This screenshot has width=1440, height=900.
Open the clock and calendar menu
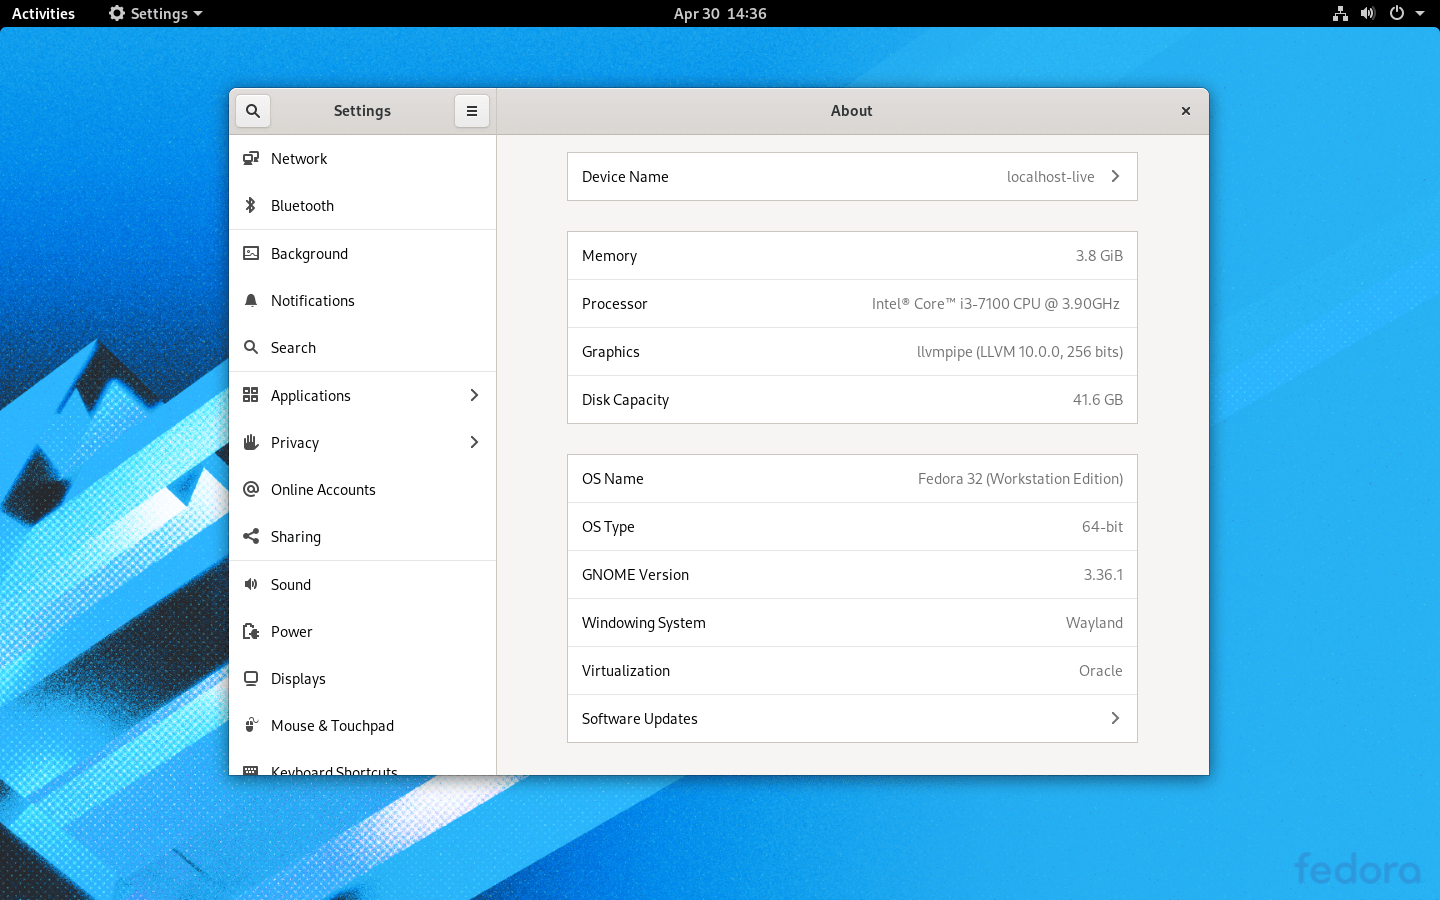coord(720,13)
